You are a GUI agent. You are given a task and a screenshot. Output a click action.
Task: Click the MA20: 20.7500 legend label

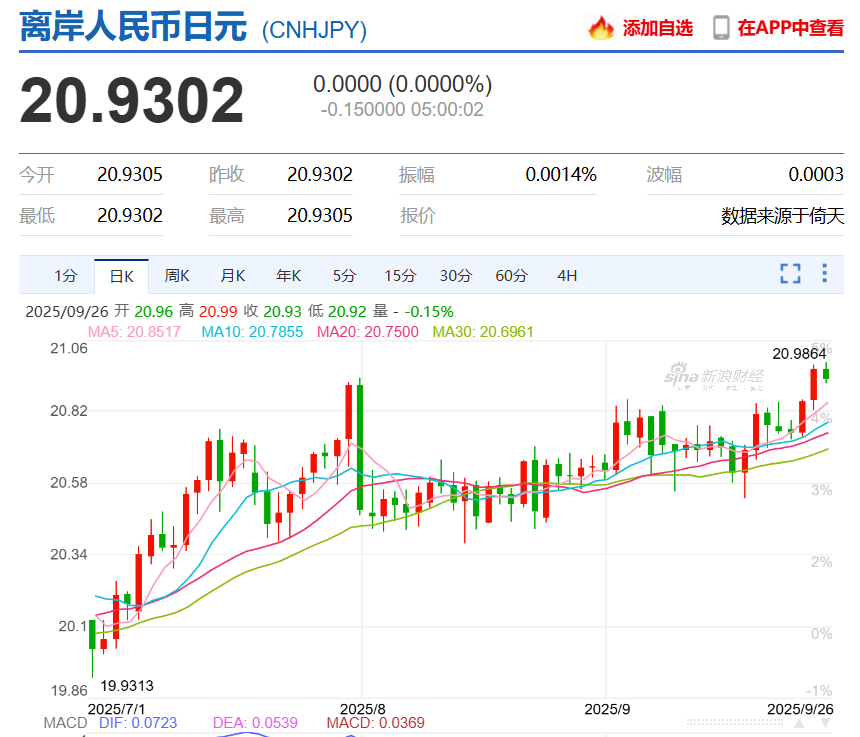(368, 332)
